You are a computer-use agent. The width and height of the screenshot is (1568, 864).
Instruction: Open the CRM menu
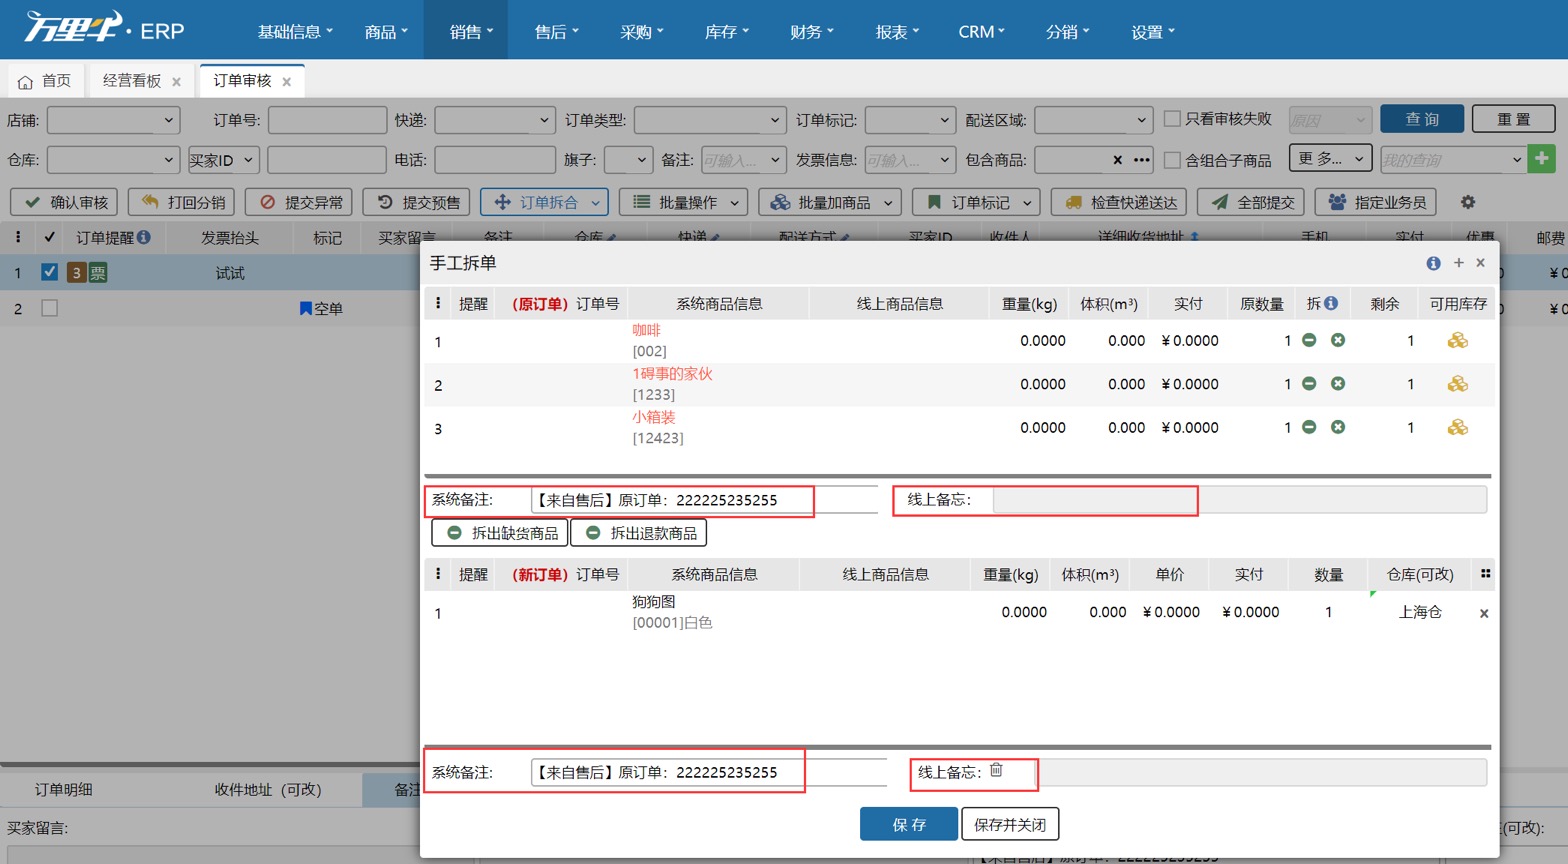click(982, 32)
